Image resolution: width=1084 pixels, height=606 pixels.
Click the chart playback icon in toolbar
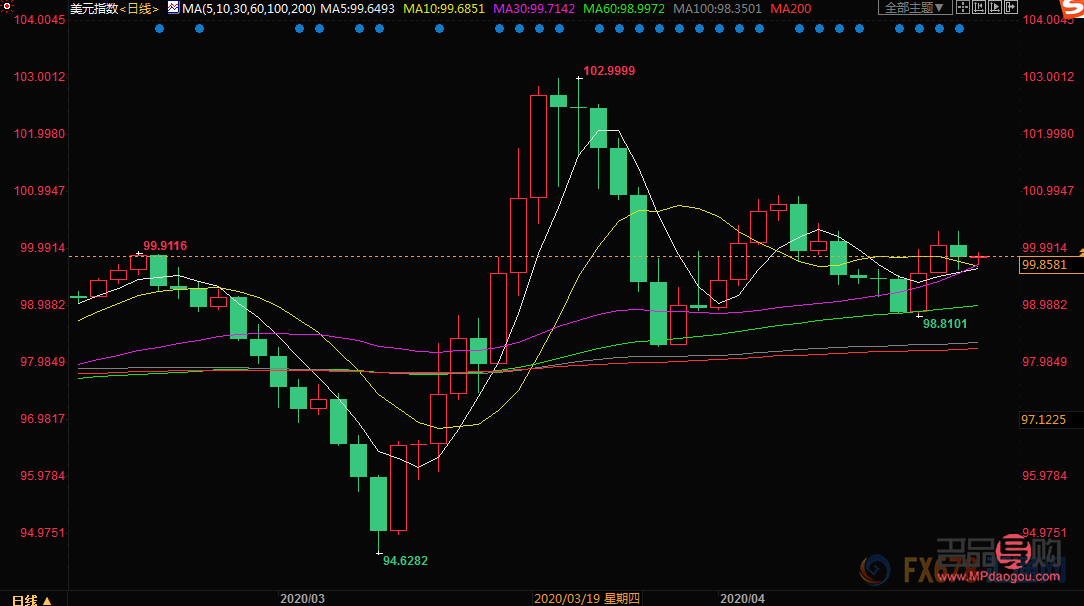click(x=995, y=7)
